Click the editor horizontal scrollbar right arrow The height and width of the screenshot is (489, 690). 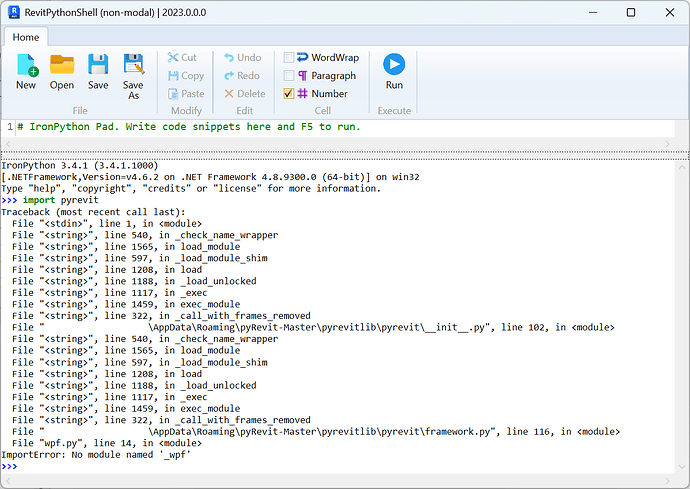tap(668, 144)
